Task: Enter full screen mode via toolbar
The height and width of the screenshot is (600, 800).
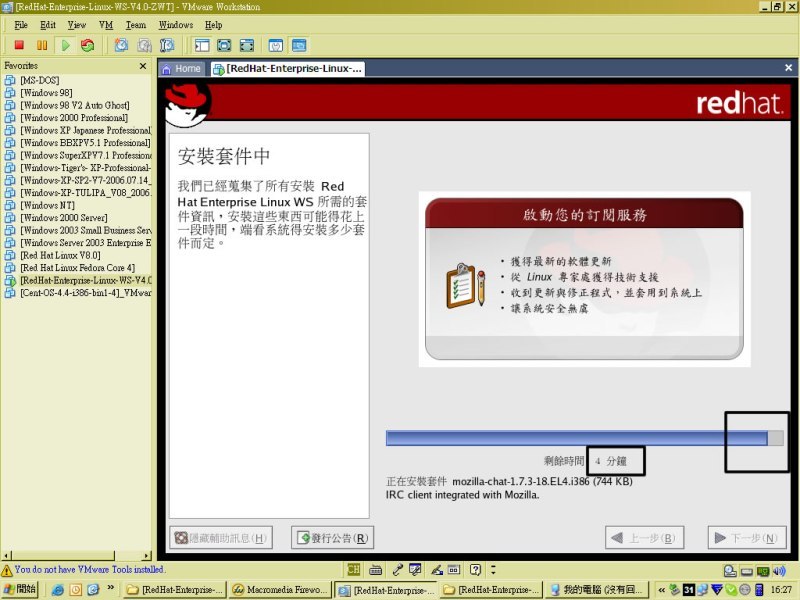Action: [x=246, y=45]
